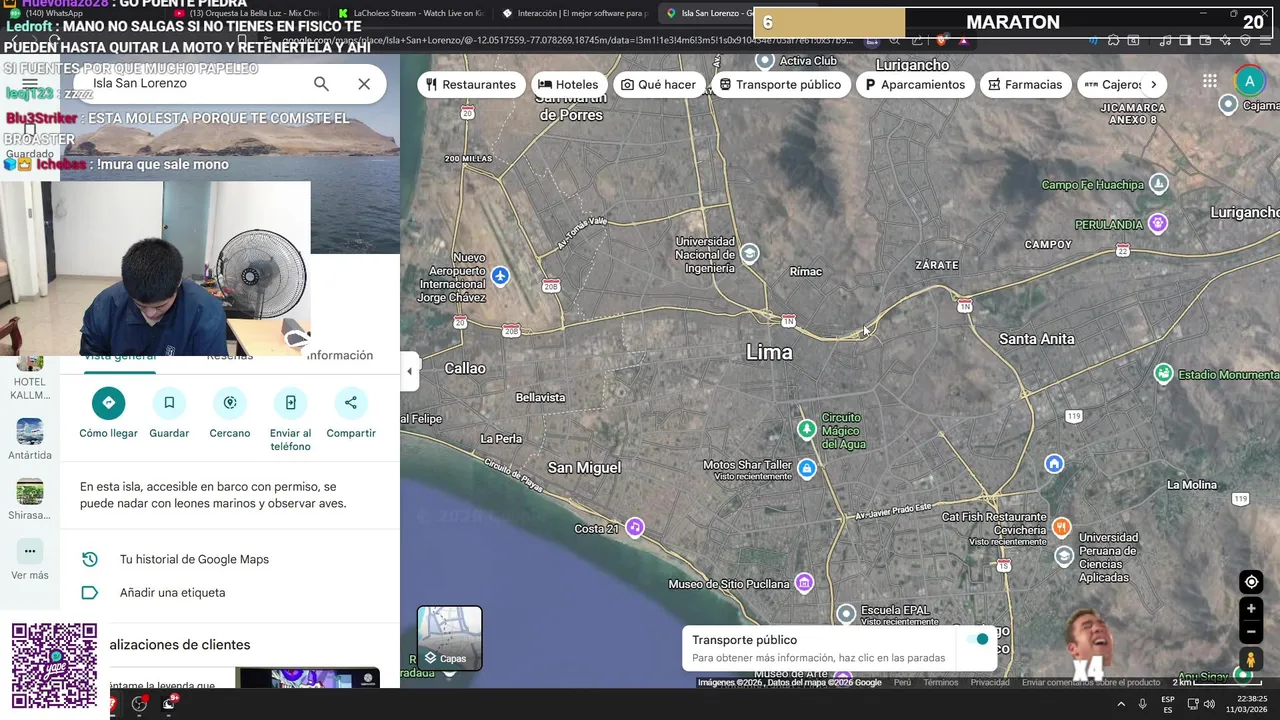Filter map by Restaurantes
1280x720 pixels.
[x=470, y=85]
